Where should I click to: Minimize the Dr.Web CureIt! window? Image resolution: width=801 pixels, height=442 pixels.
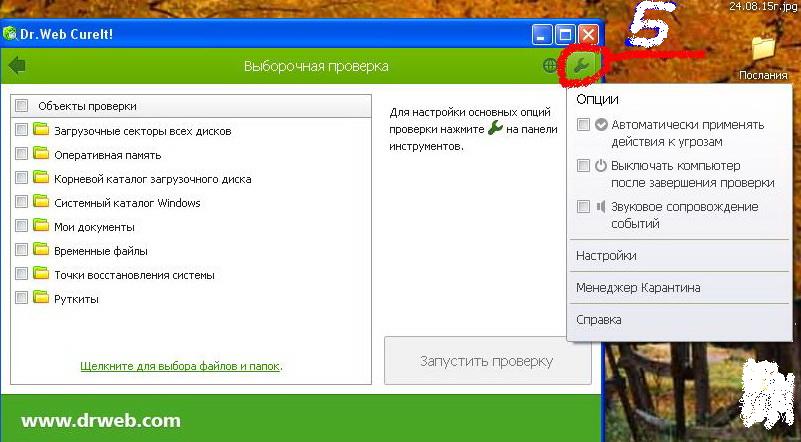point(542,35)
